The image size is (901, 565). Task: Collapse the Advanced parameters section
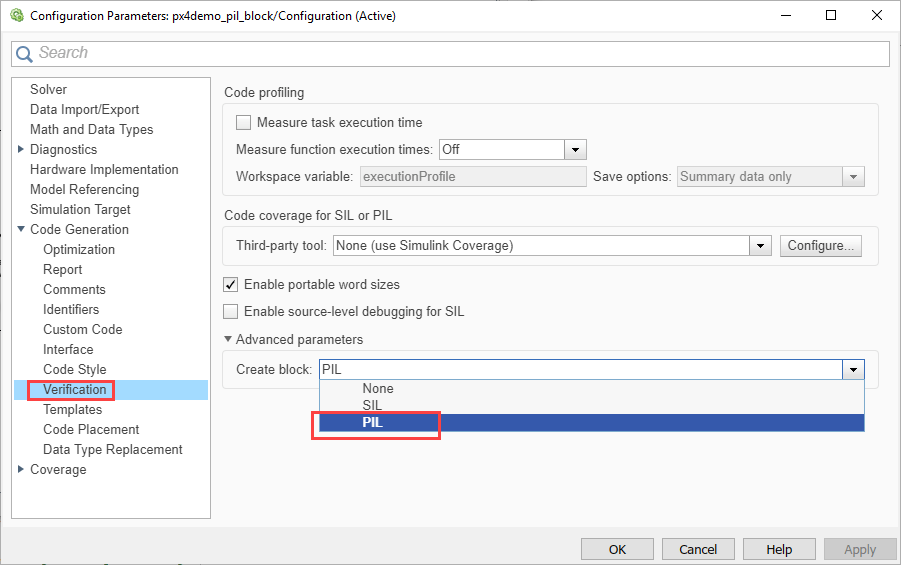point(229,340)
